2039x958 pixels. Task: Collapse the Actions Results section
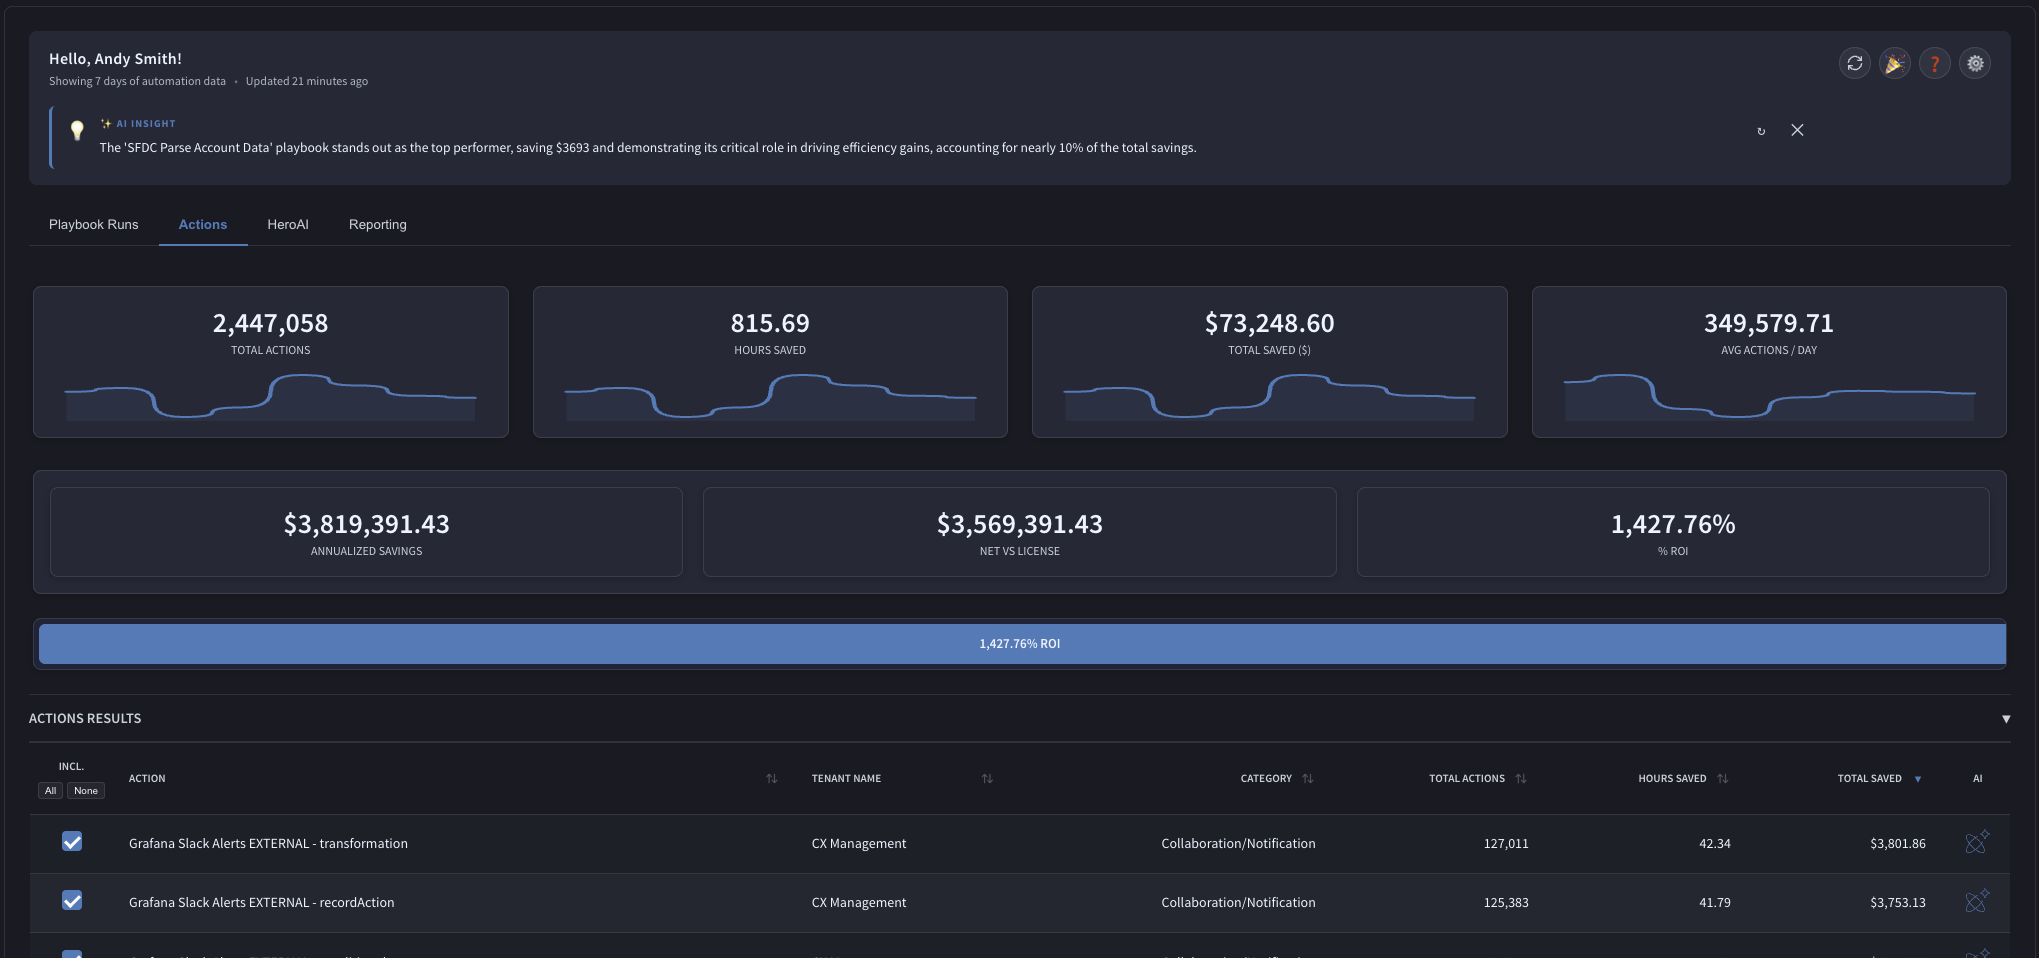click(x=2005, y=719)
